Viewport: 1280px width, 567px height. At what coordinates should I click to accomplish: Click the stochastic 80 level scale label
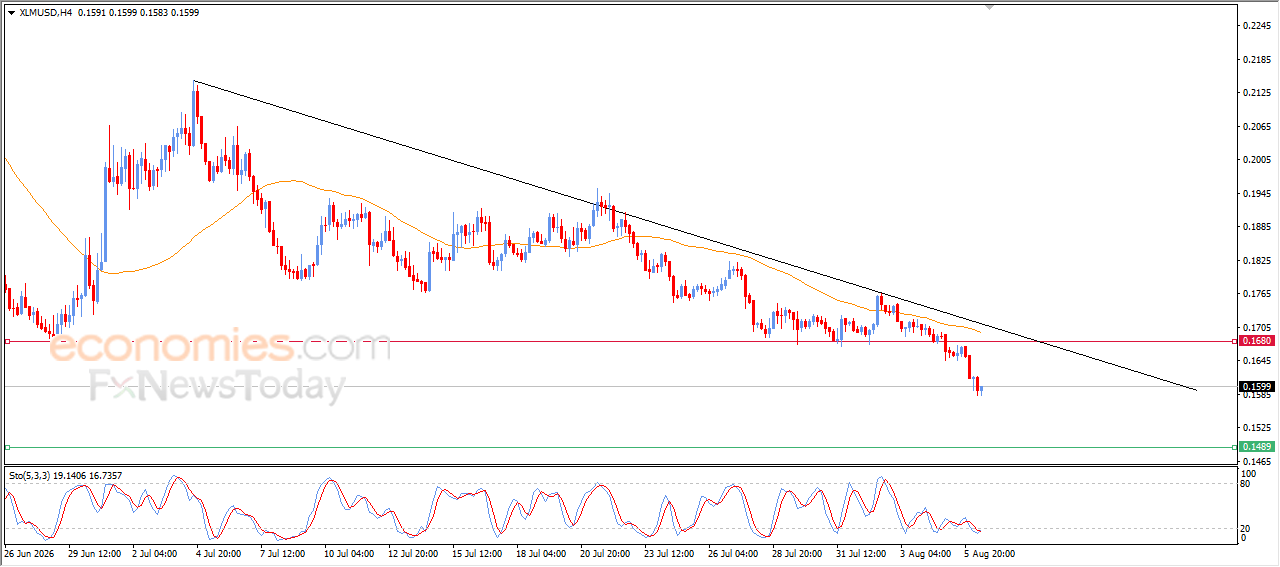coord(1245,484)
